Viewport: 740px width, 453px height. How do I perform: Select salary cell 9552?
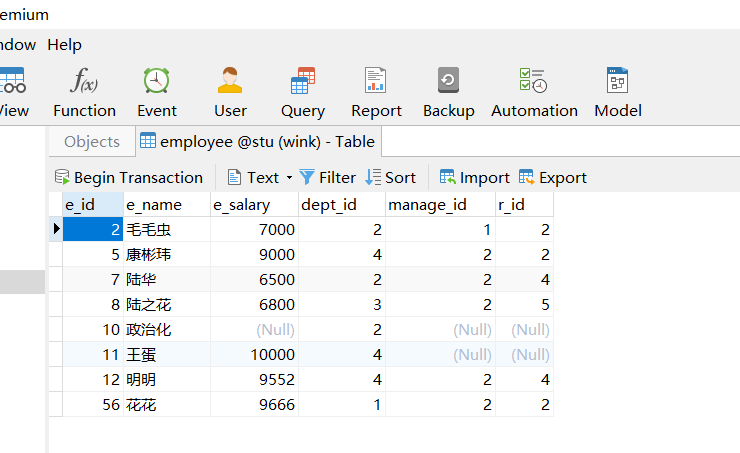coord(254,379)
